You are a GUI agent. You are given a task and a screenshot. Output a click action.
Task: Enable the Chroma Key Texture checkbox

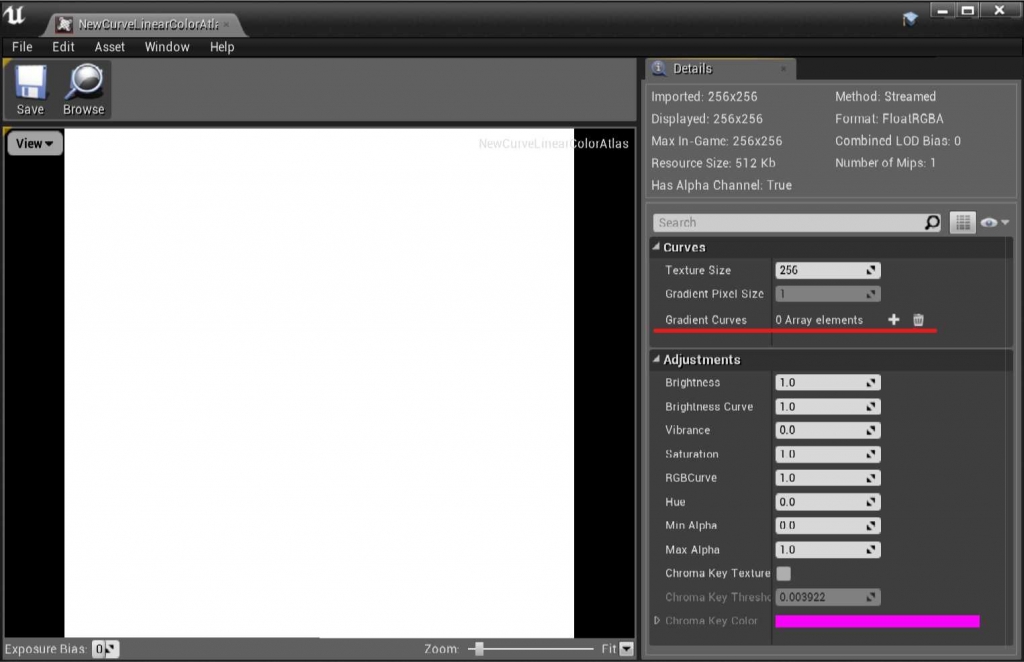(784, 573)
